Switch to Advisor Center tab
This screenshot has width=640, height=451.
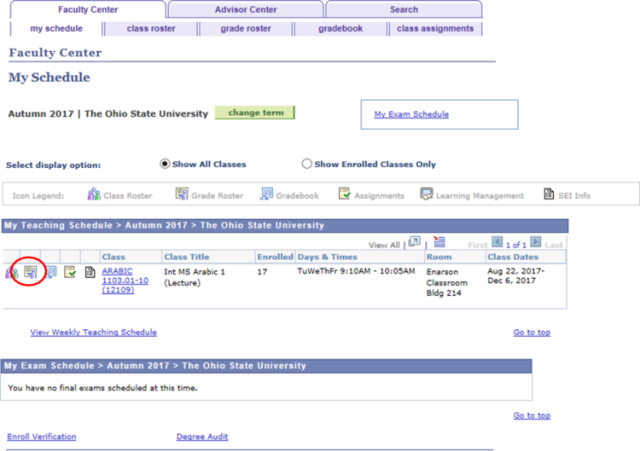point(246,9)
